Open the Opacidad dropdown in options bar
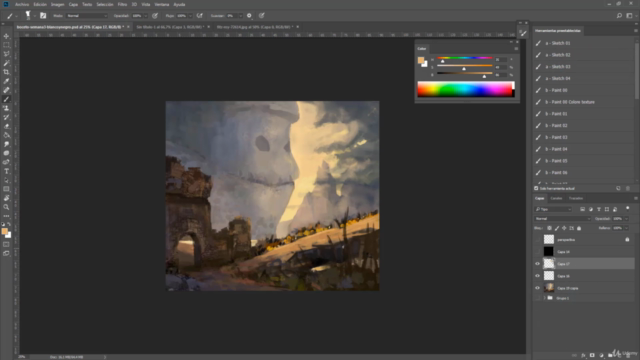This screenshot has height=360, width=640. pyautogui.click(x=145, y=16)
